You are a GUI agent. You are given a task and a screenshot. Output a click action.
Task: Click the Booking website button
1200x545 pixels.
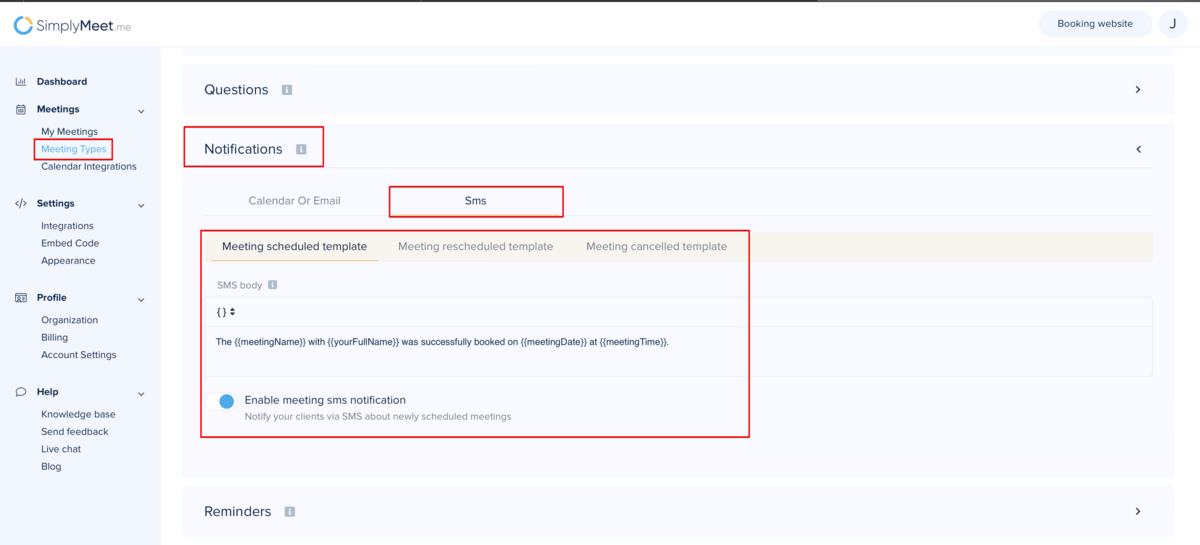coord(1095,24)
